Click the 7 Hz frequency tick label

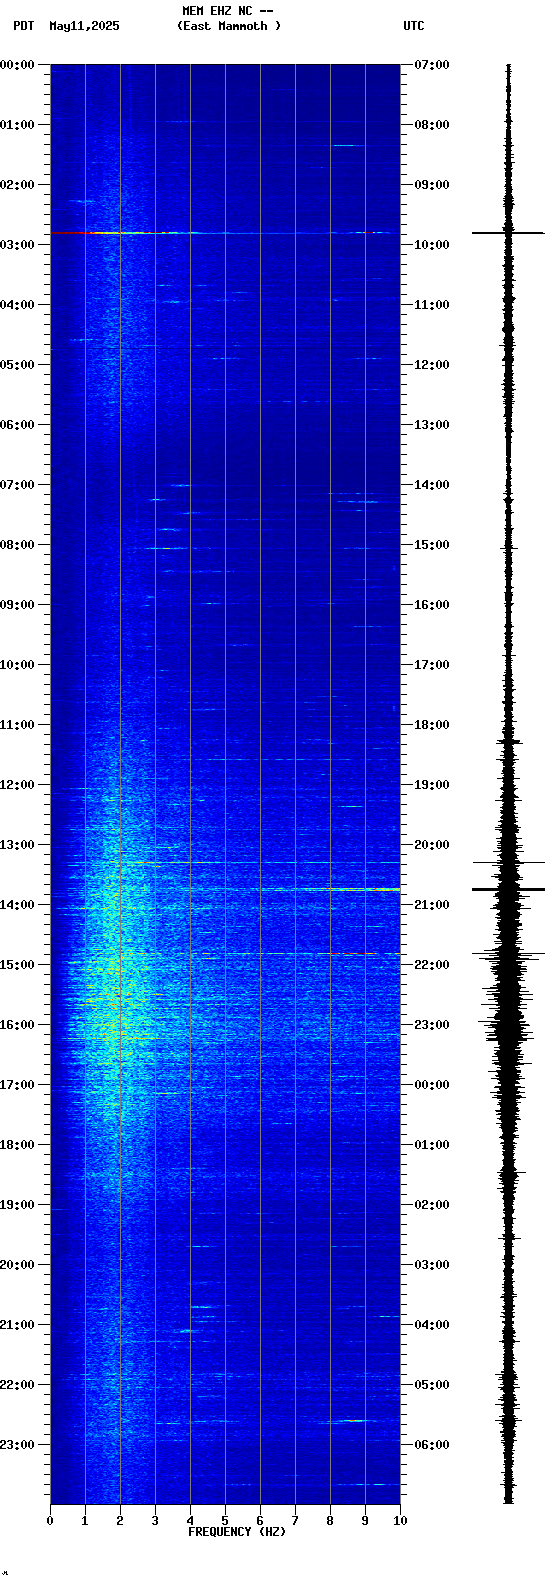(x=295, y=1521)
